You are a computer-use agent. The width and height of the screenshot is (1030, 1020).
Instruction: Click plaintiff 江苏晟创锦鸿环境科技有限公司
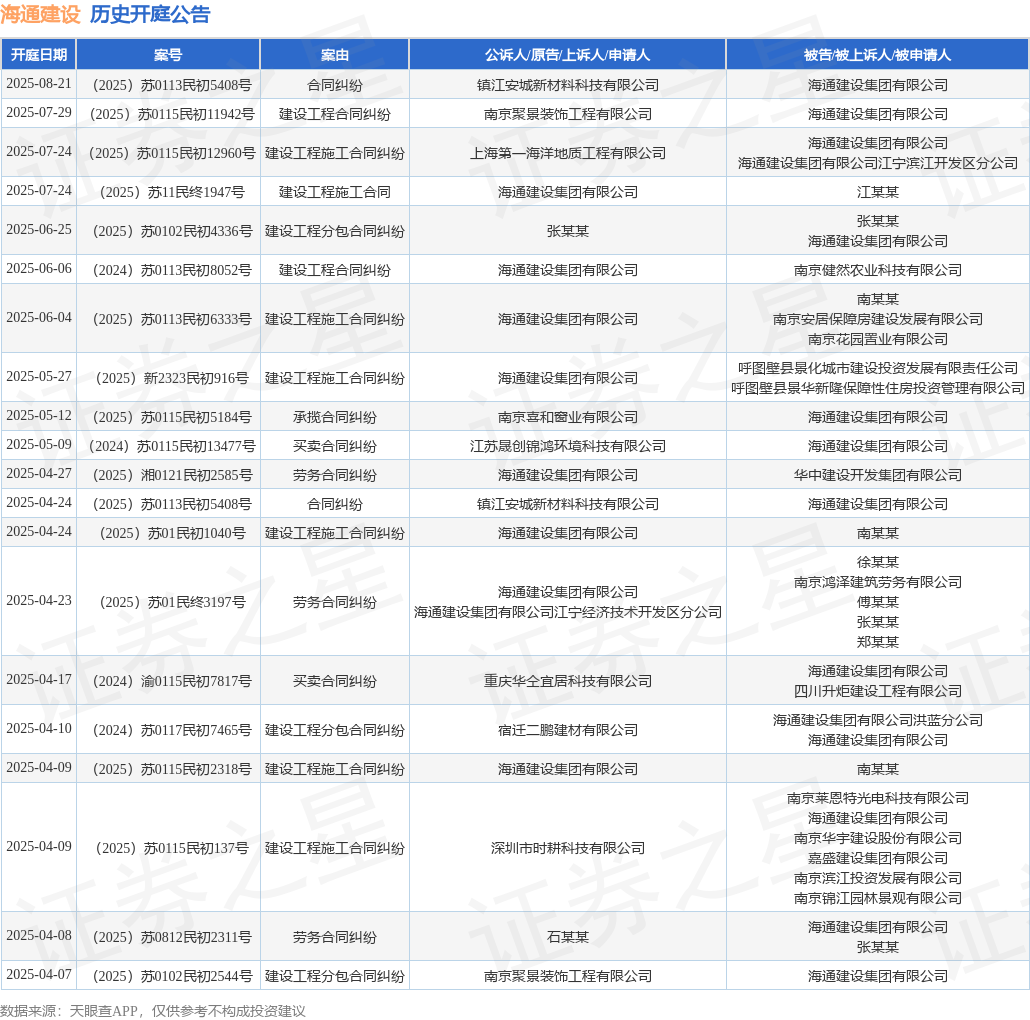568,447
